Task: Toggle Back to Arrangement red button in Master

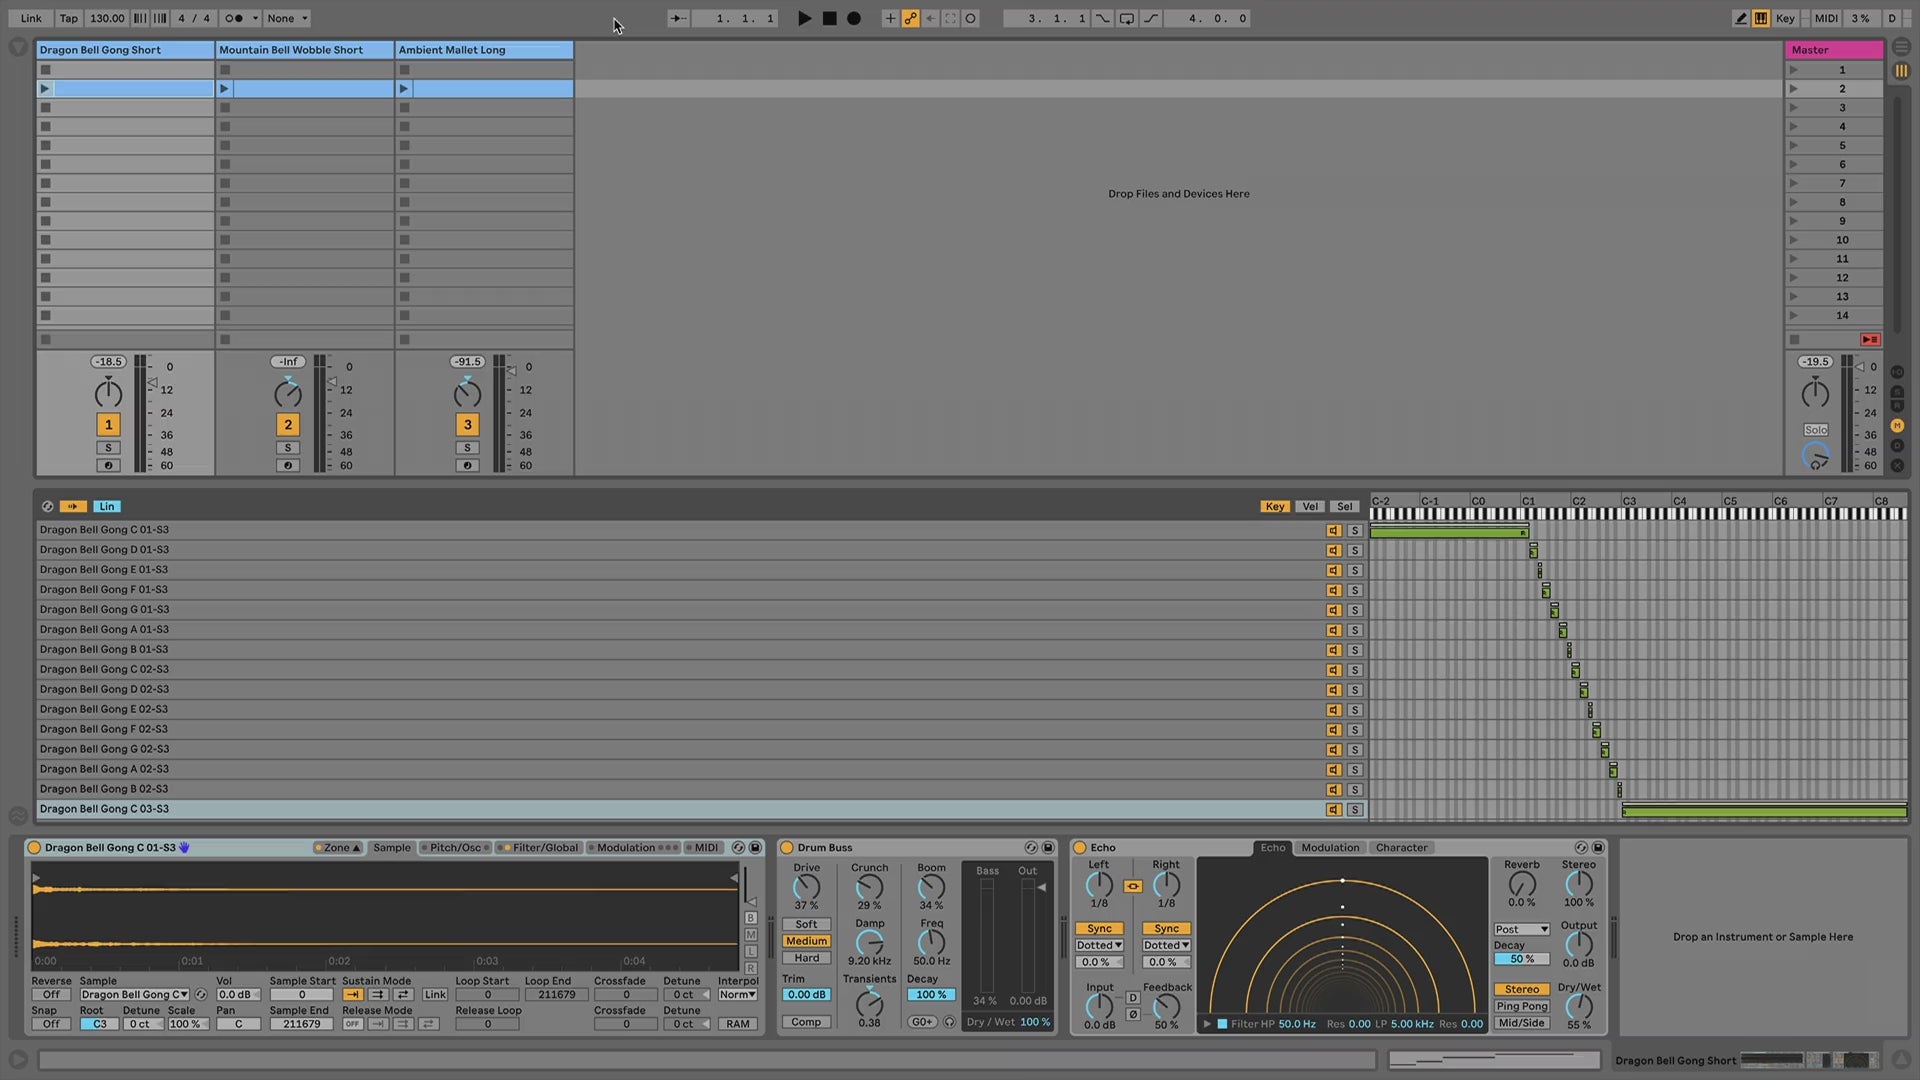Action: click(x=1869, y=340)
